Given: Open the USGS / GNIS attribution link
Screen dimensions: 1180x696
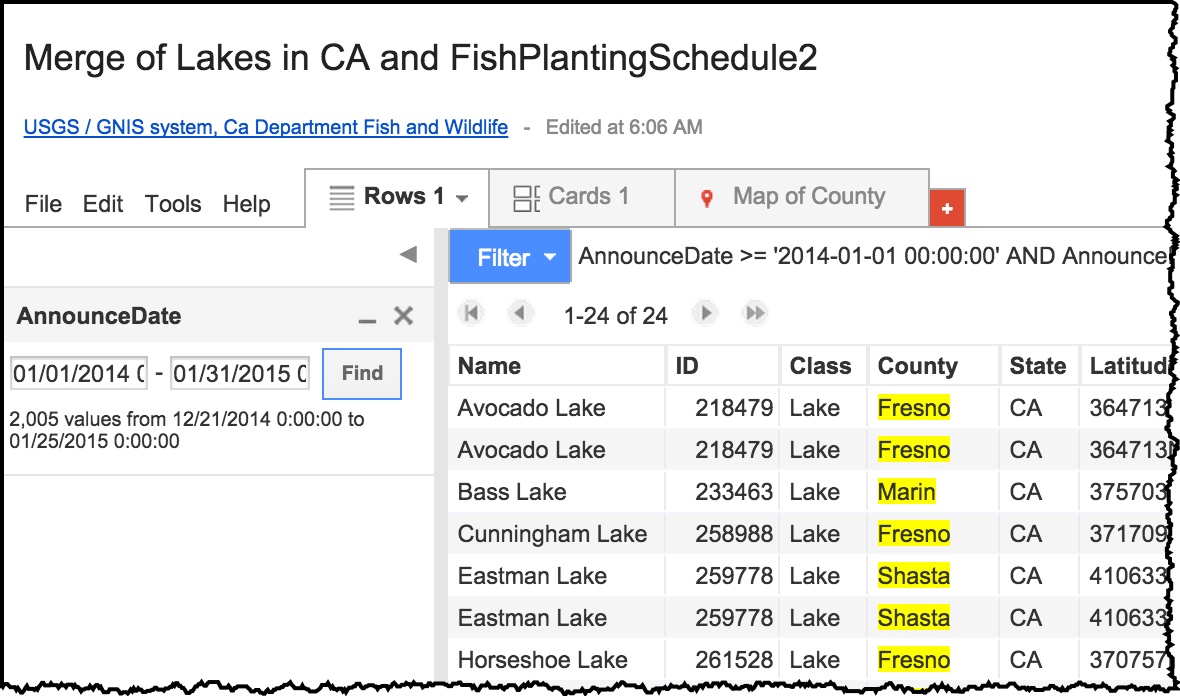Looking at the screenshot, I should (266, 127).
